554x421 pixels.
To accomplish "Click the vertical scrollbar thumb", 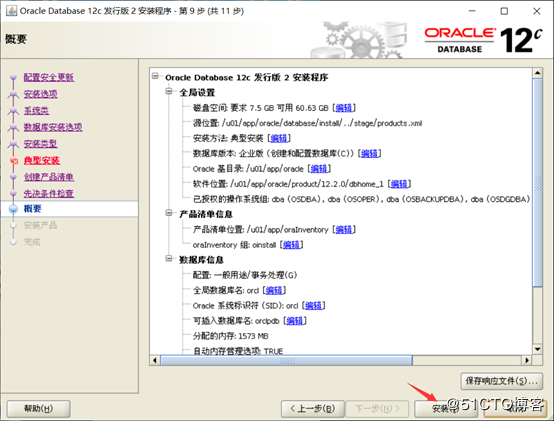I will coord(537,183).
